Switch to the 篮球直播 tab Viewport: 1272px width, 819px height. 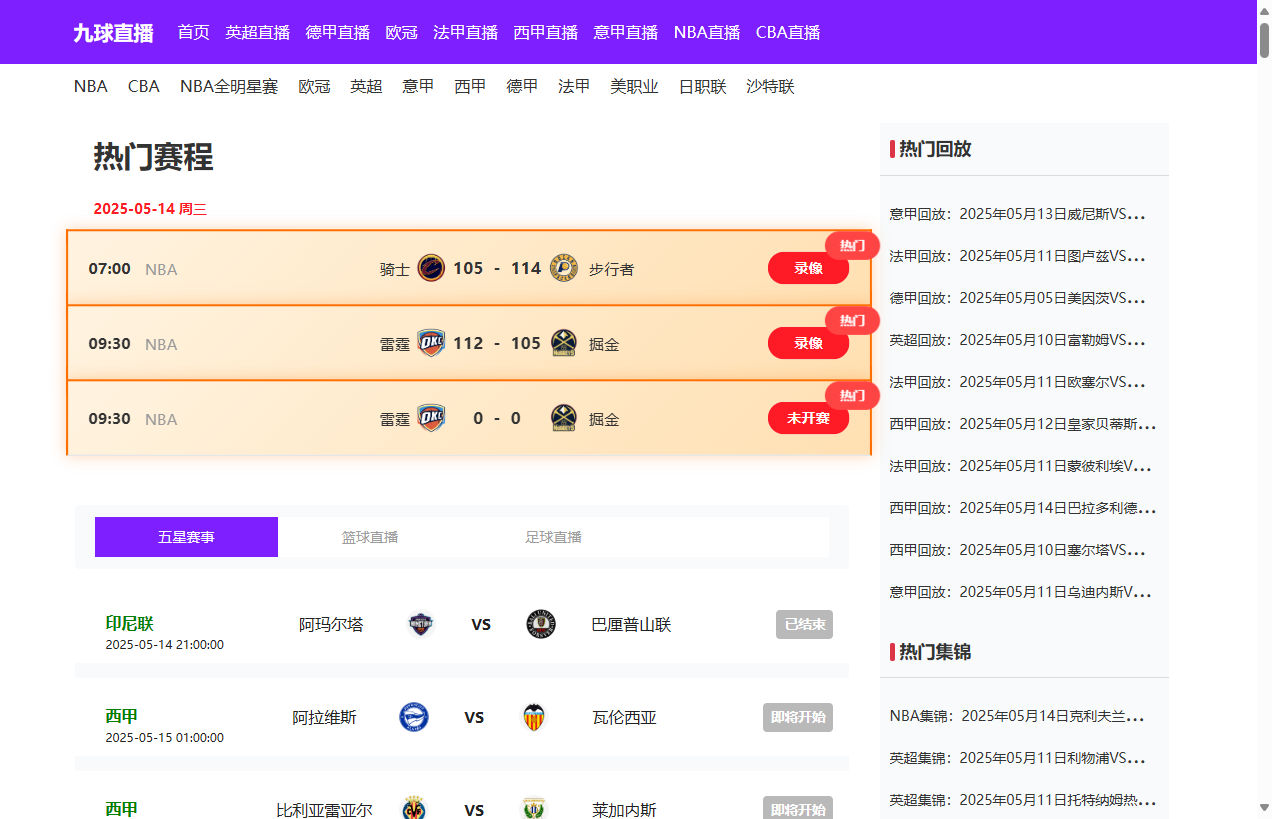click(x=370, y=537)
